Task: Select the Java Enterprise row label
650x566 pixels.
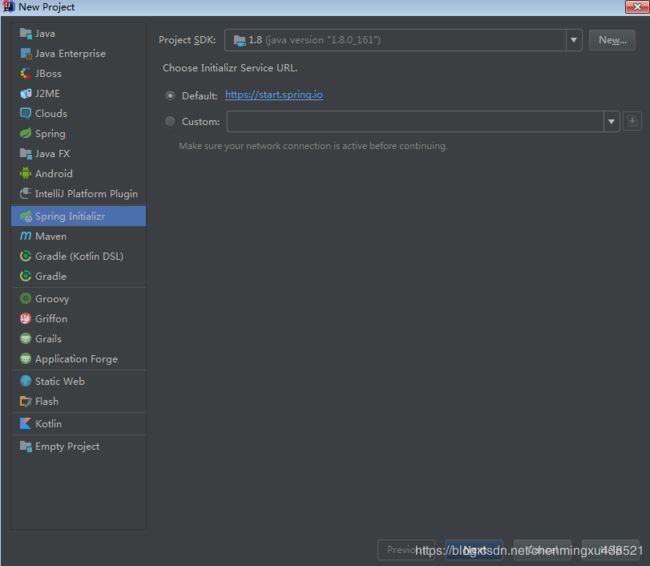Action: point(70,54)
